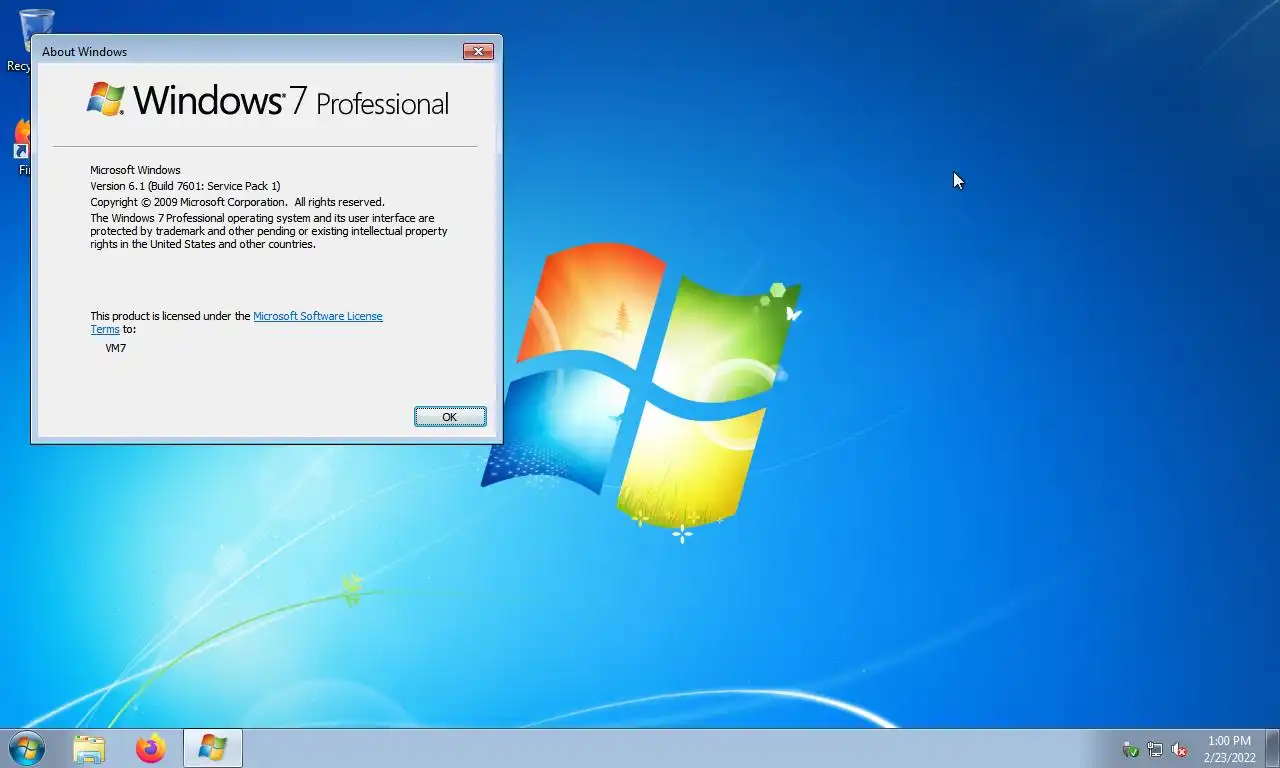Image resolution: width=1280 pixels, height=768 pixels.
Task: Click the Windows 7 Professional logo banner
Action: point(267,101)
